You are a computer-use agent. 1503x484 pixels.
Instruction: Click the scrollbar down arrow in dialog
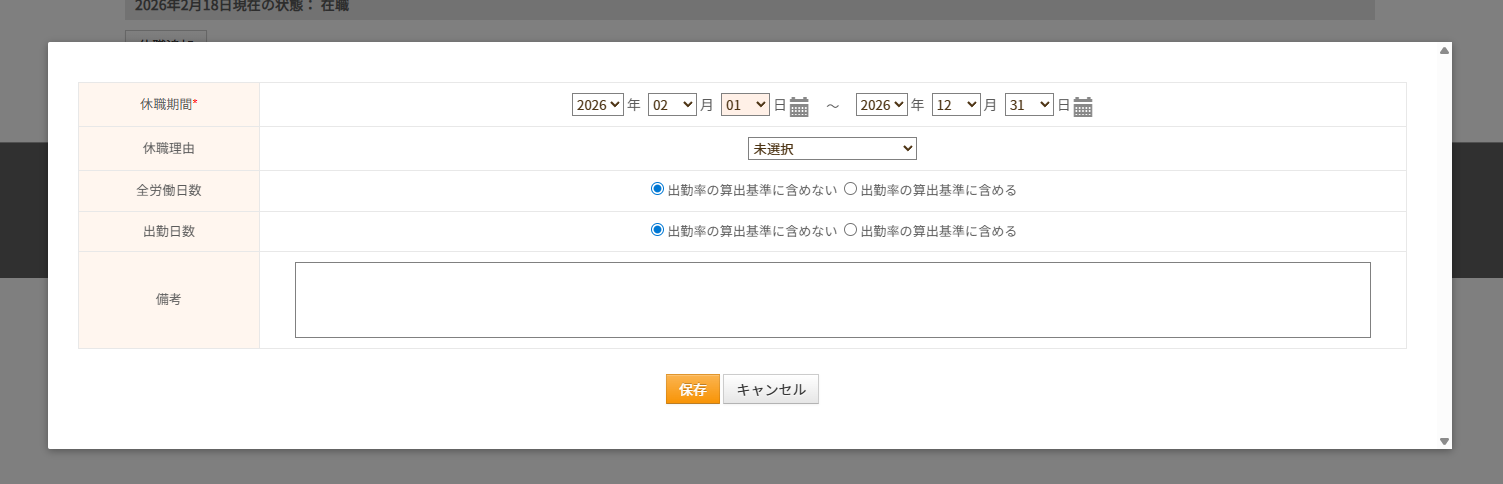tap(1444, 441)
